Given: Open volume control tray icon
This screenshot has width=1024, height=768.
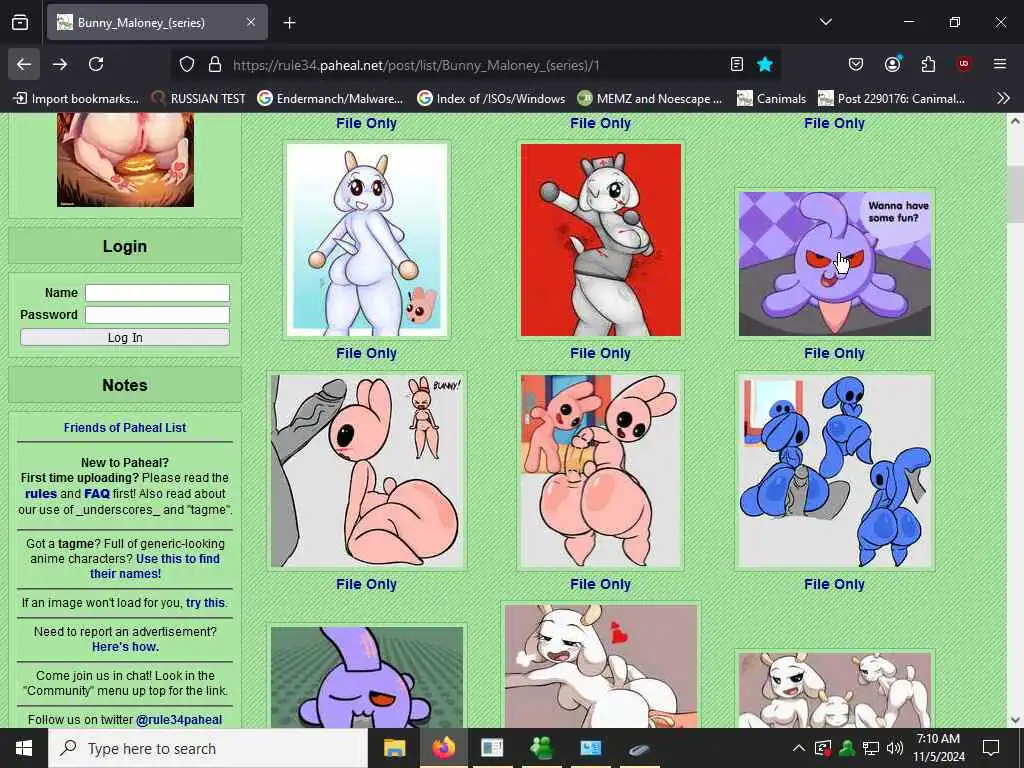Looking at the screenshot, I should click(895, 748).
